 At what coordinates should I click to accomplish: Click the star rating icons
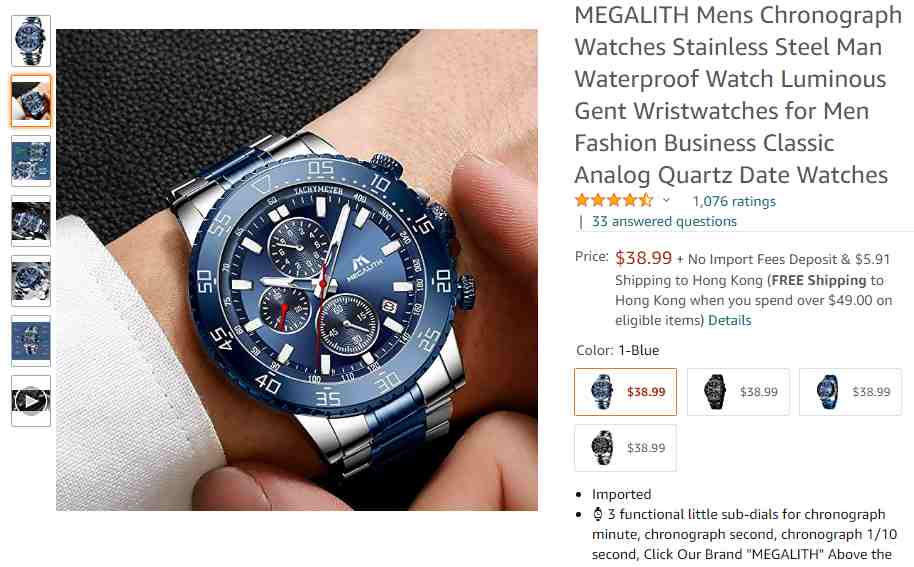[x=614, y=201]
